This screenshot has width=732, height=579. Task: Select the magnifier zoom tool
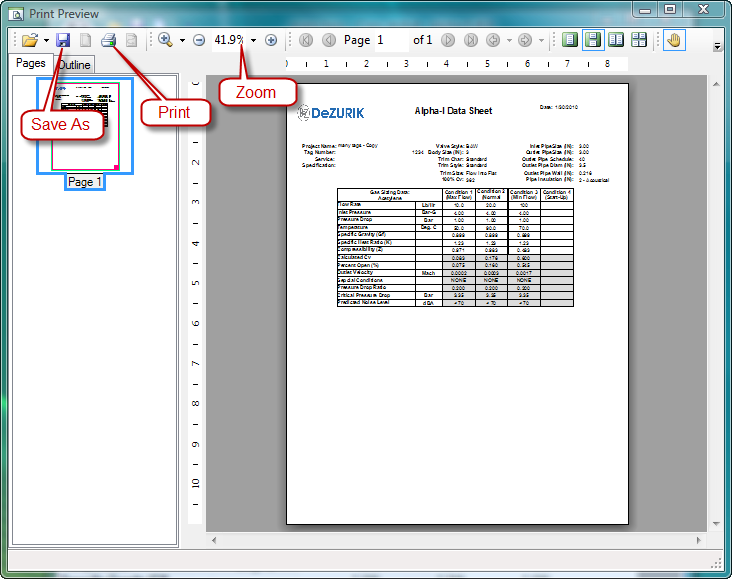166,40
